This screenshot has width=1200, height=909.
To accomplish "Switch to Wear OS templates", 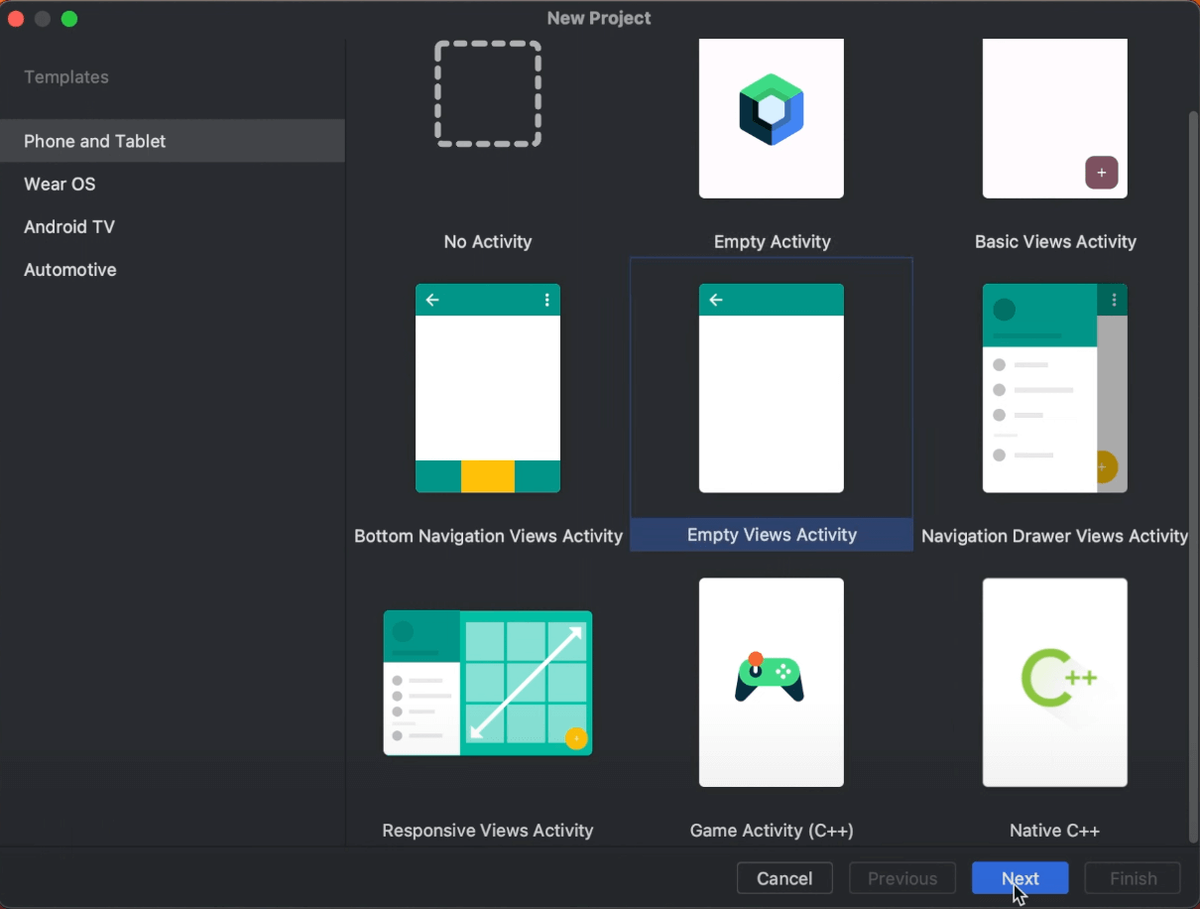I will (x=172, y=184).
